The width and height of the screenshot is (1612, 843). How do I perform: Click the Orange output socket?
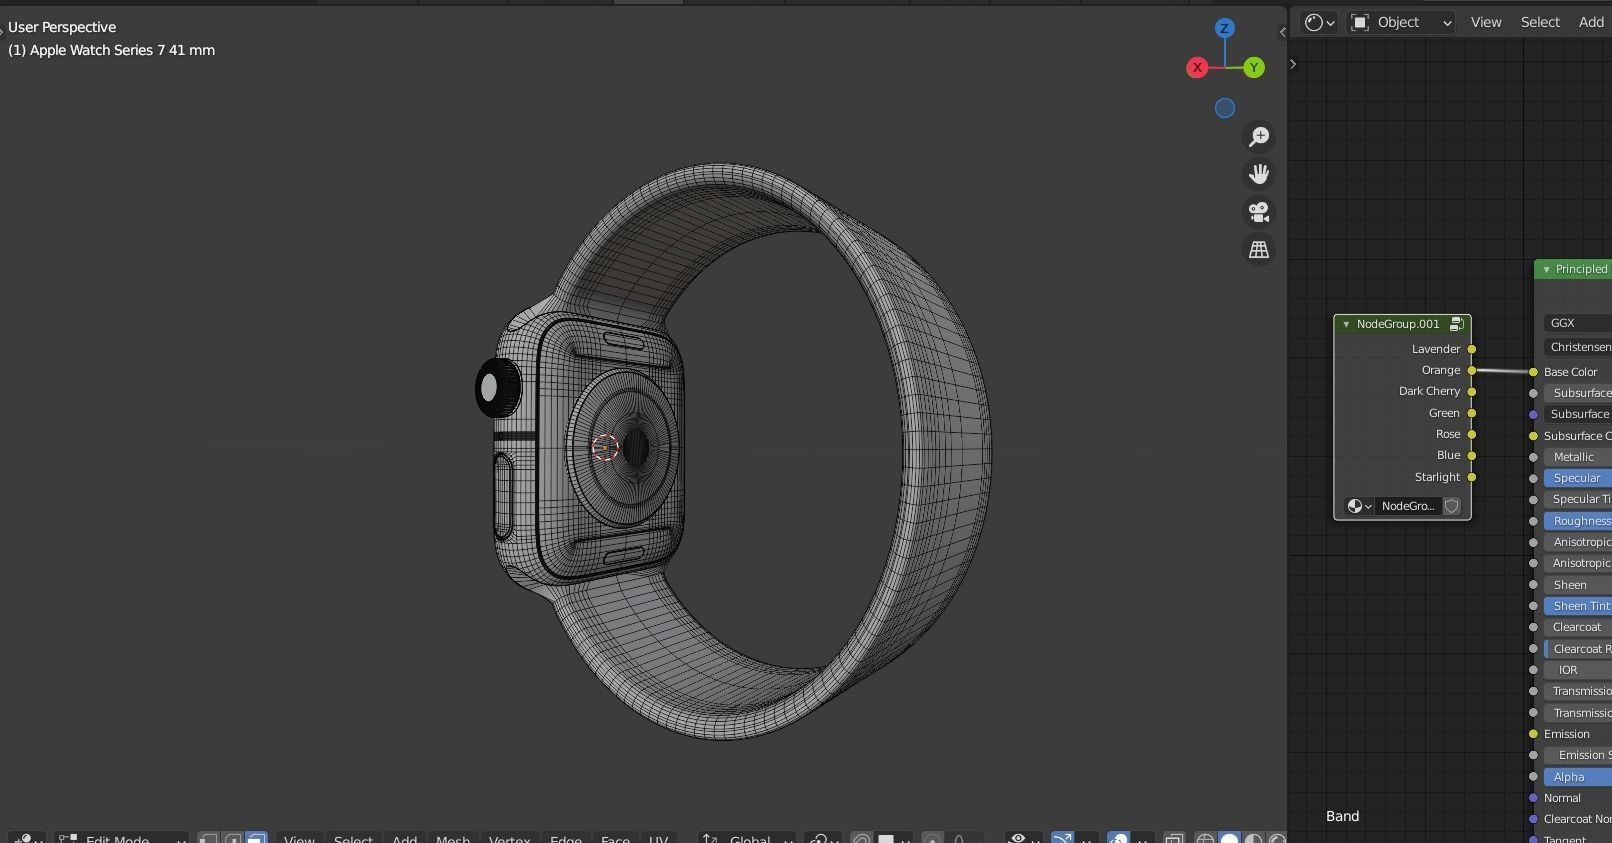1472,370
